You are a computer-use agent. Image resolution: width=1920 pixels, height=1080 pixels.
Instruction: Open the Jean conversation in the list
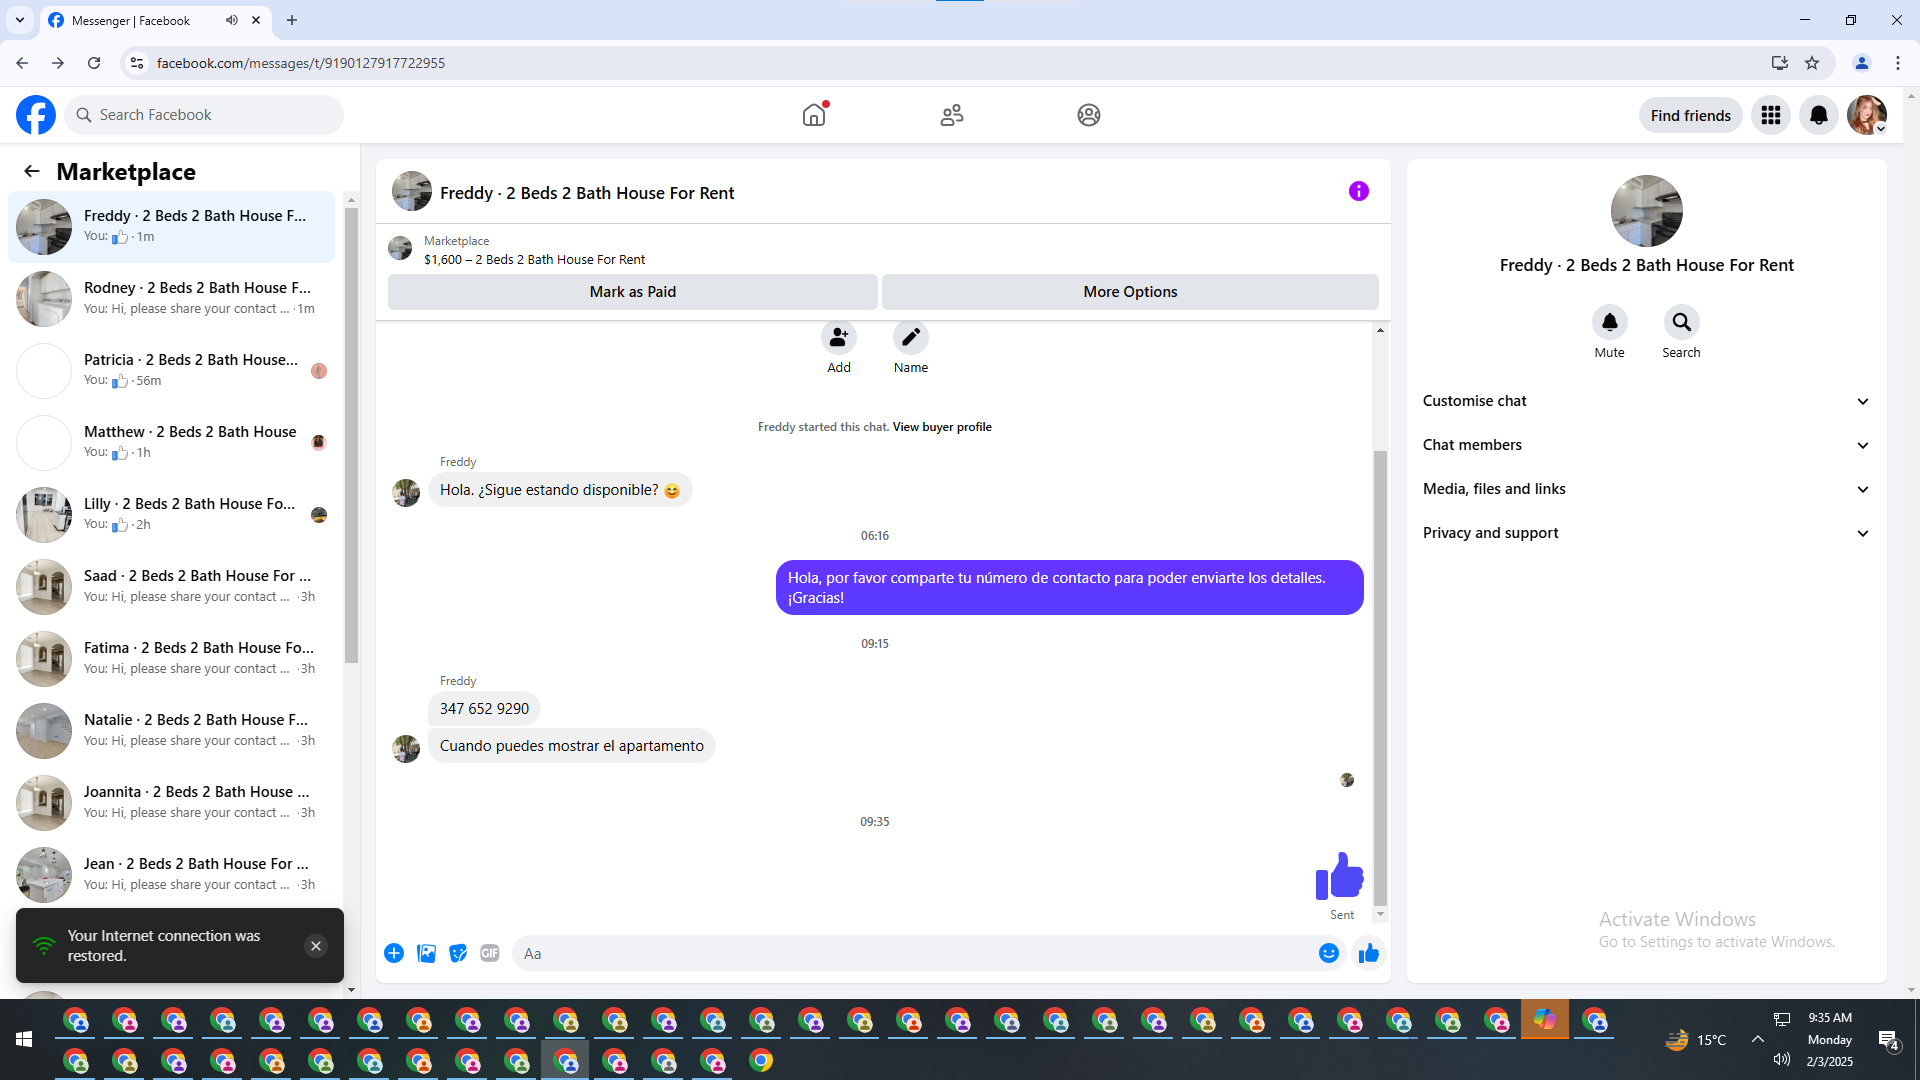[x=172, y=875]
